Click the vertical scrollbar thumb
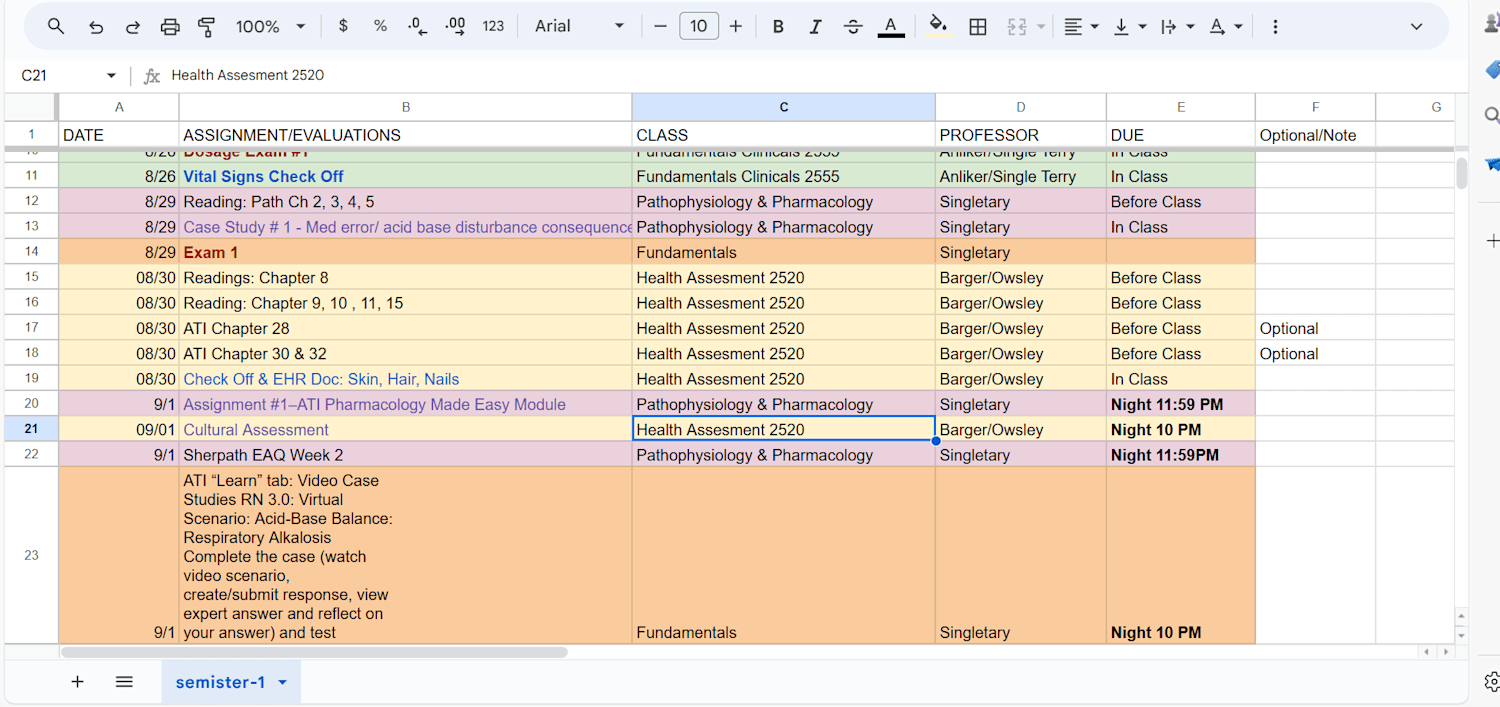Viewport: 1500px width, 707px height. (1461, 172)
